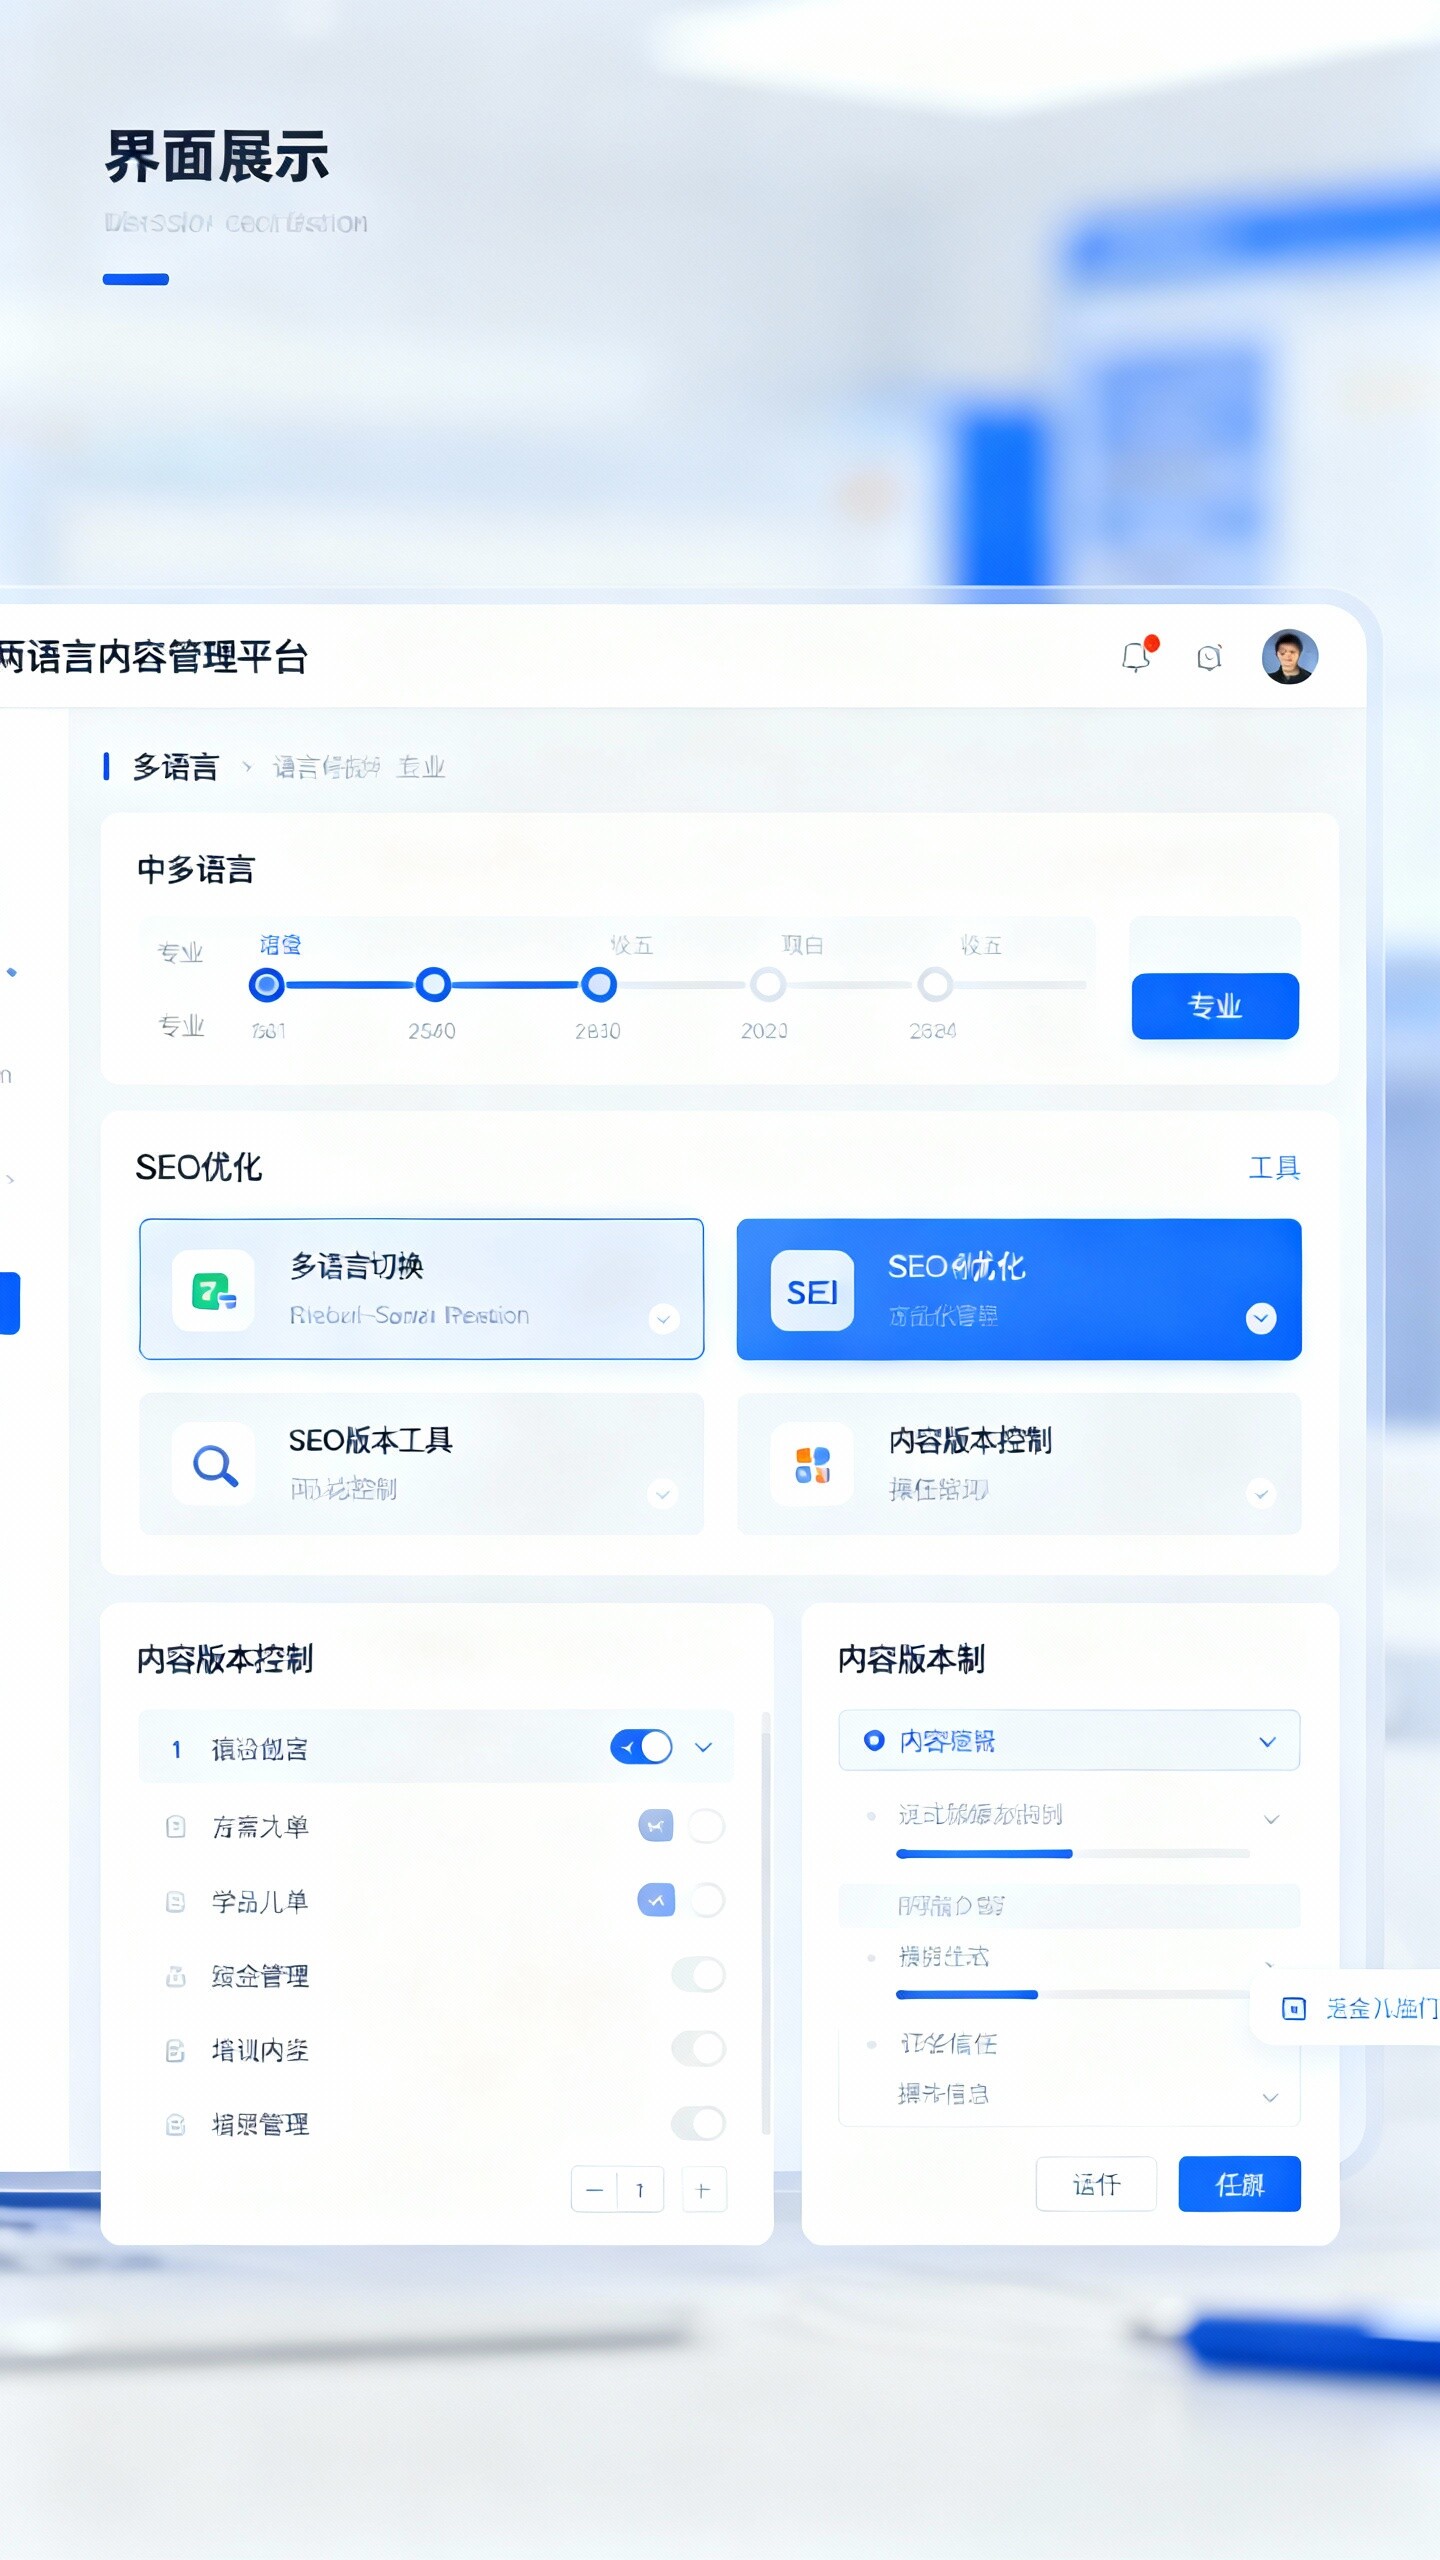Select the blue SEO优化 card
This screenshot has width=1440, height=2560.
pyautogui.click(x=1019, y=1289)
